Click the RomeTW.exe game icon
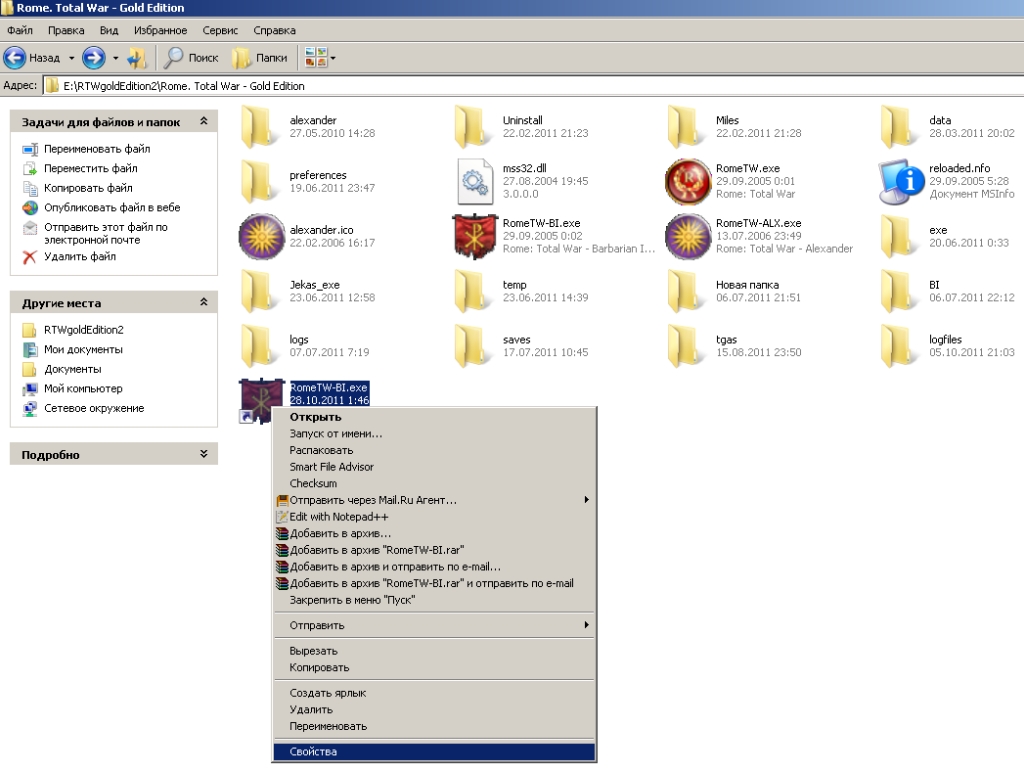1024x768 pixels. [x=688, y=181]
